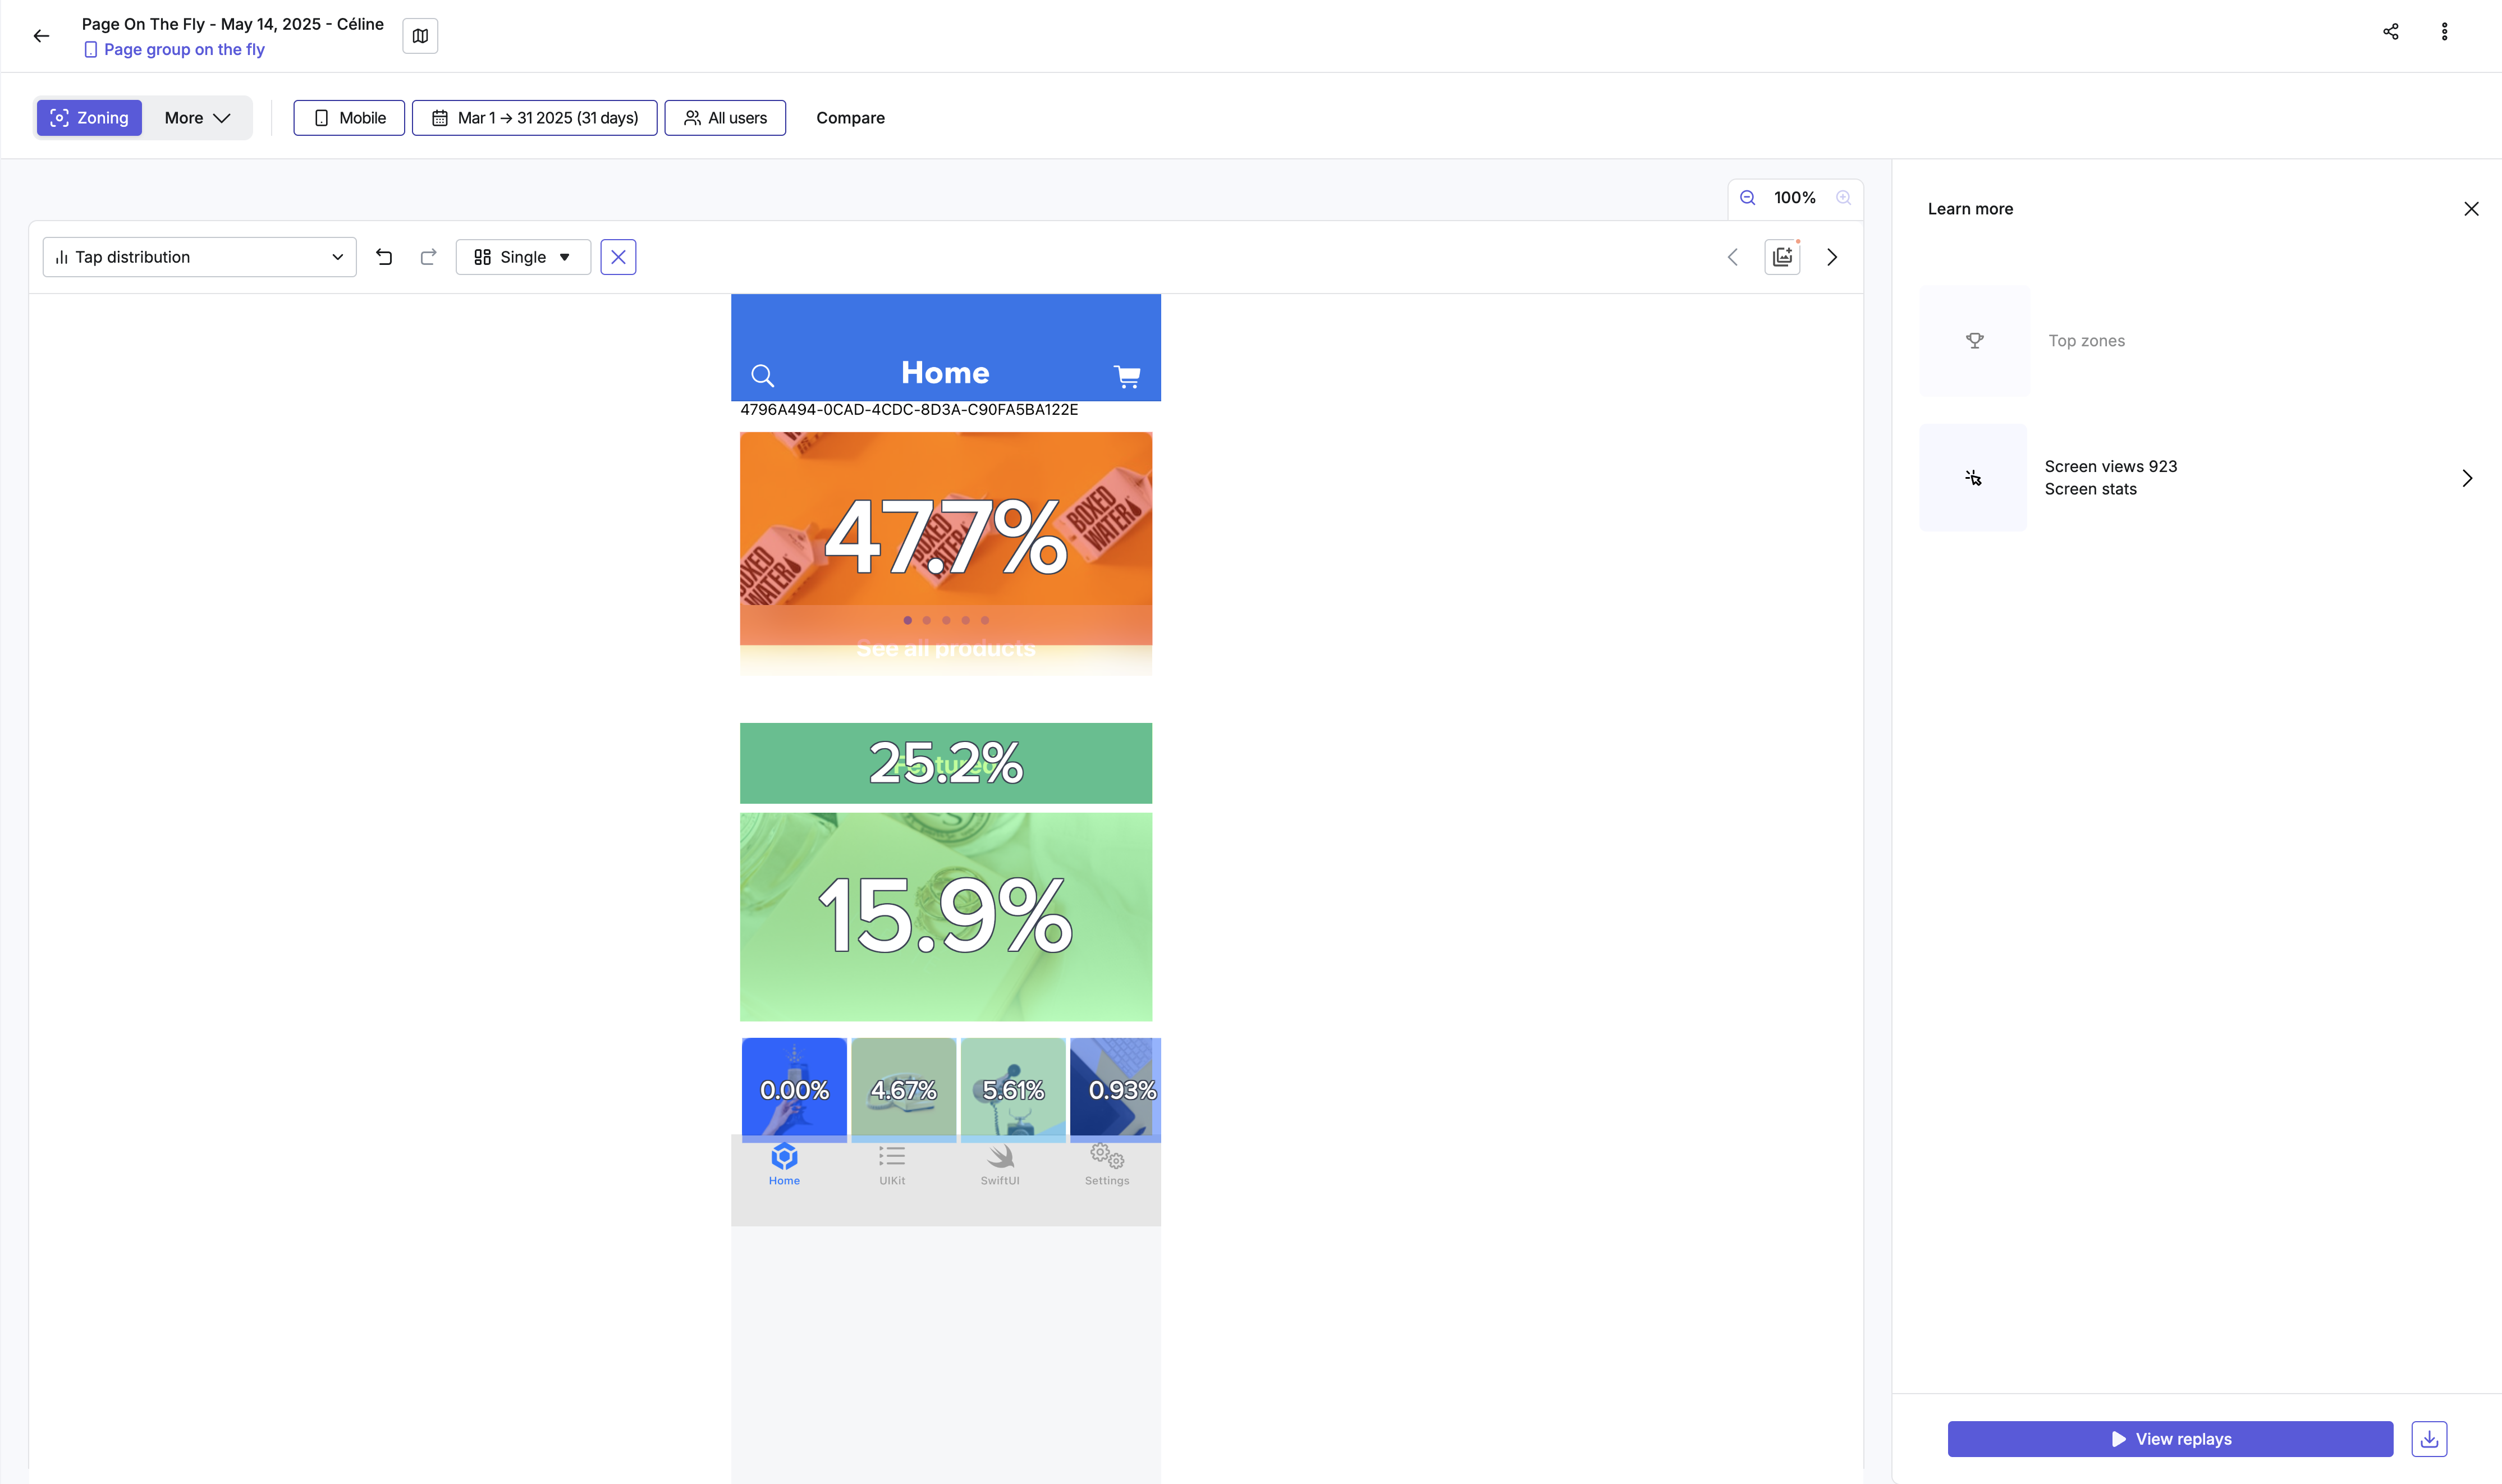Open the Single view mode dropdown
This screenshot has width=2502, height=1484.
click(x=523, y=257)
